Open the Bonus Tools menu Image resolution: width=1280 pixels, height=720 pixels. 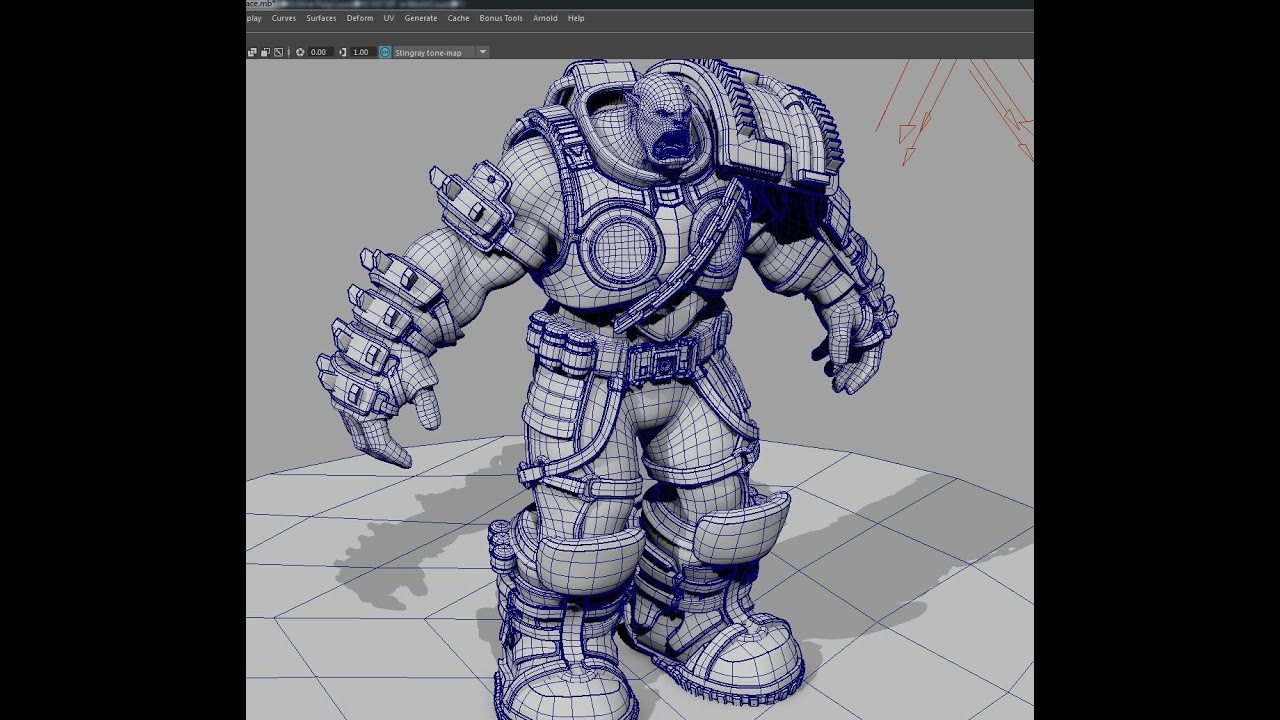click(501, 18)
